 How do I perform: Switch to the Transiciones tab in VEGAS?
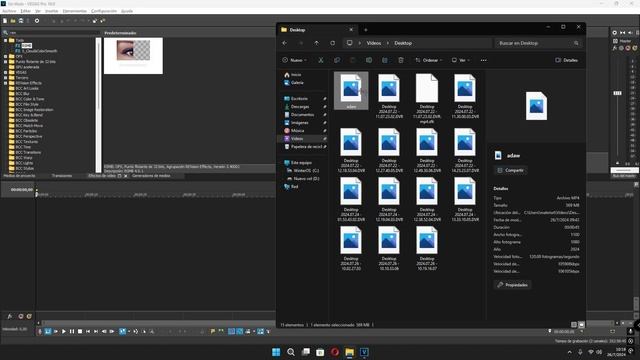tap(62, 176)
